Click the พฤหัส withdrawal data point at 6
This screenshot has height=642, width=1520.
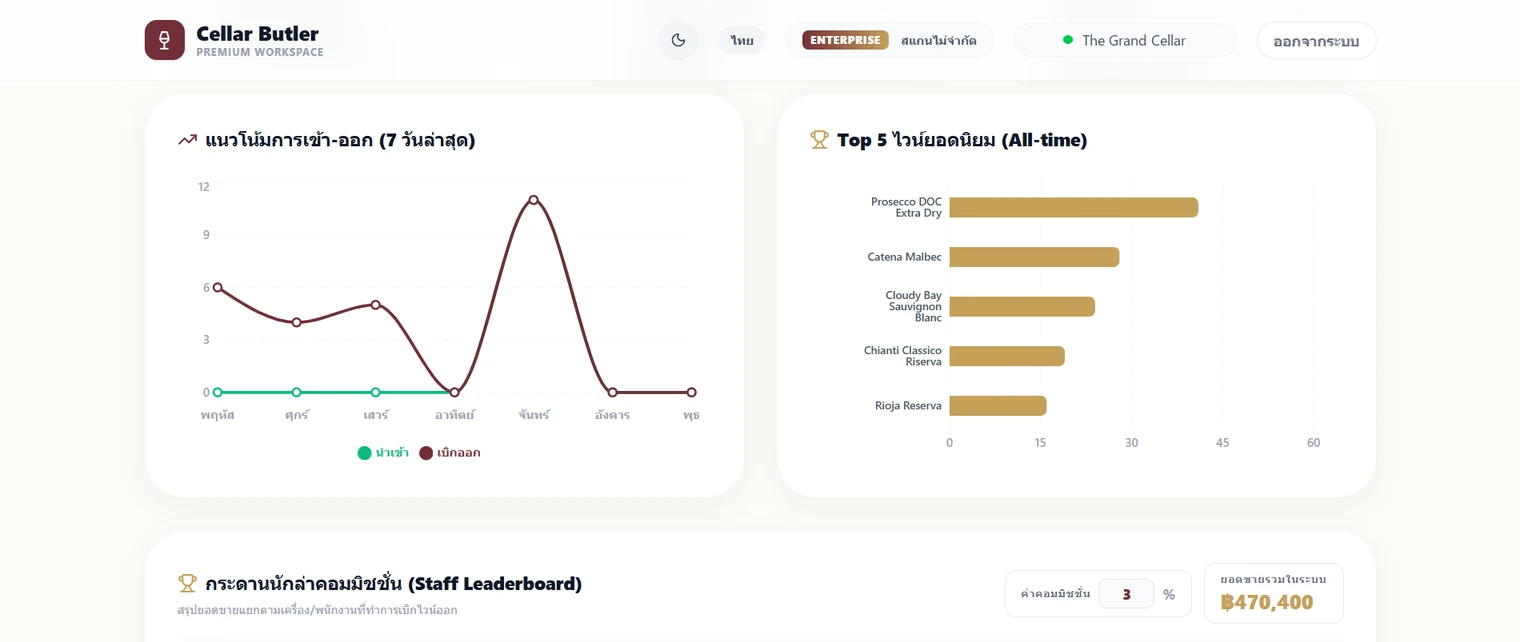pos(218,288)
